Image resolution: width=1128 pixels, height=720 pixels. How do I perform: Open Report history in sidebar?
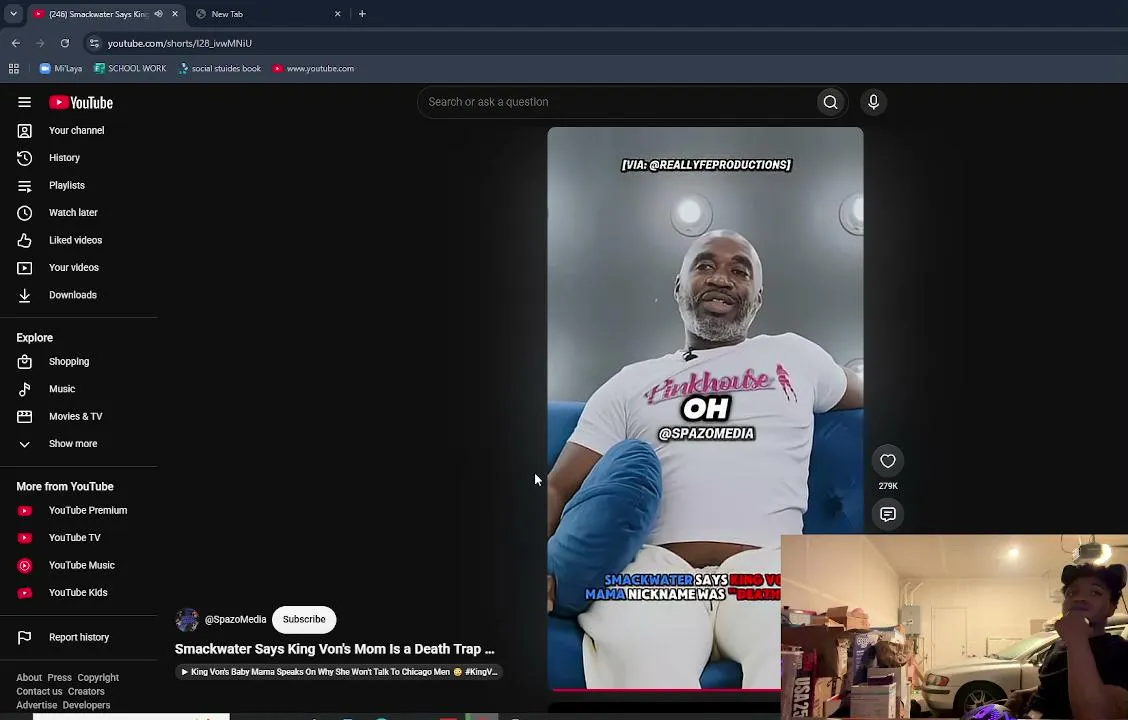[78, 637]
